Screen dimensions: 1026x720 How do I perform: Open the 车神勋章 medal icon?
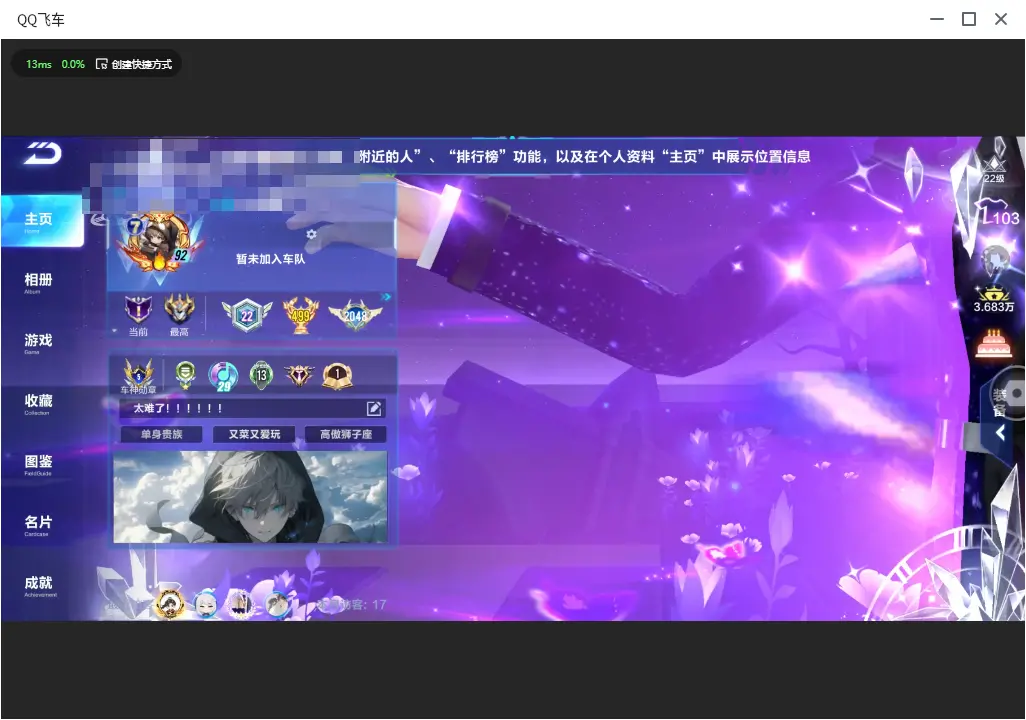pos(138,376)
